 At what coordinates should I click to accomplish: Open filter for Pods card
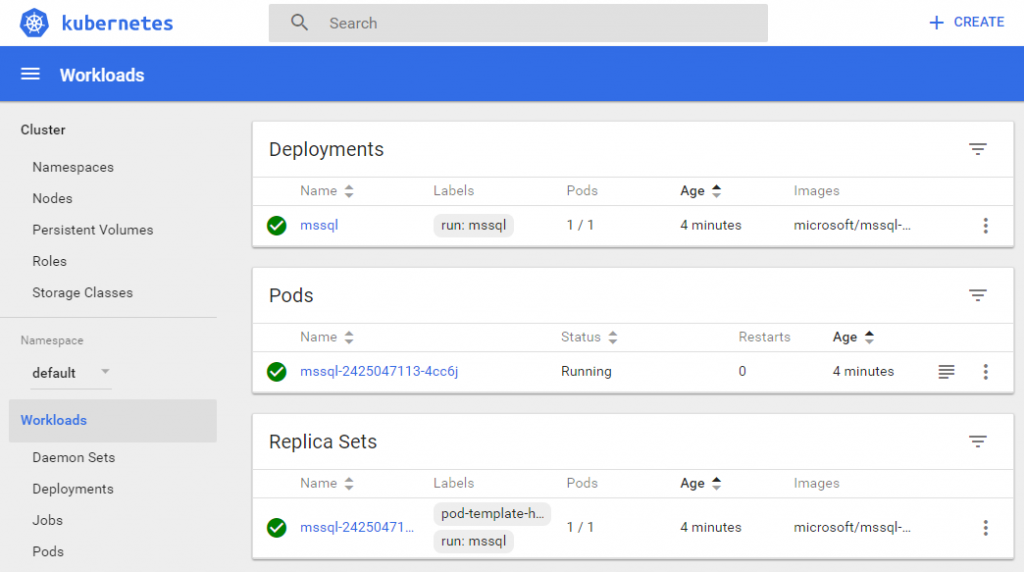tap(977, 296)
